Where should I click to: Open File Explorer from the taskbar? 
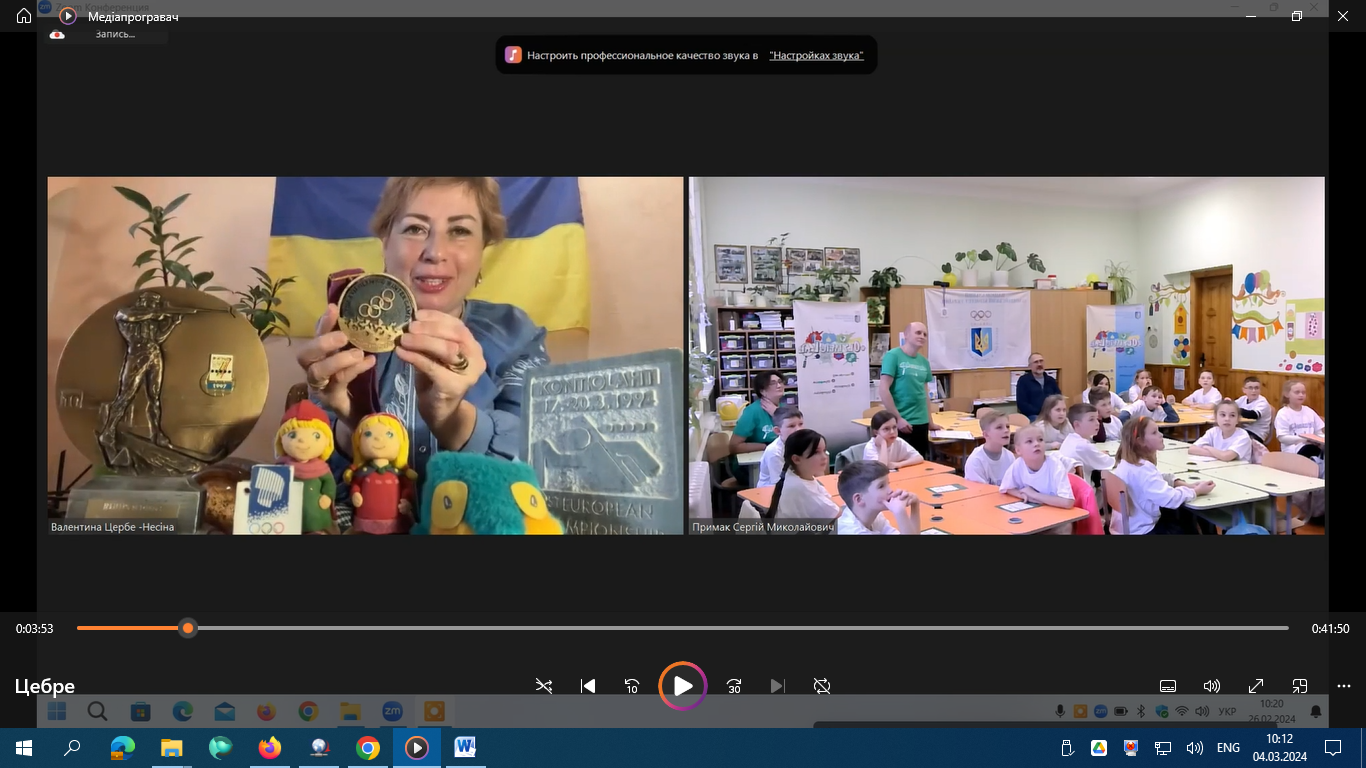point(172,747)
